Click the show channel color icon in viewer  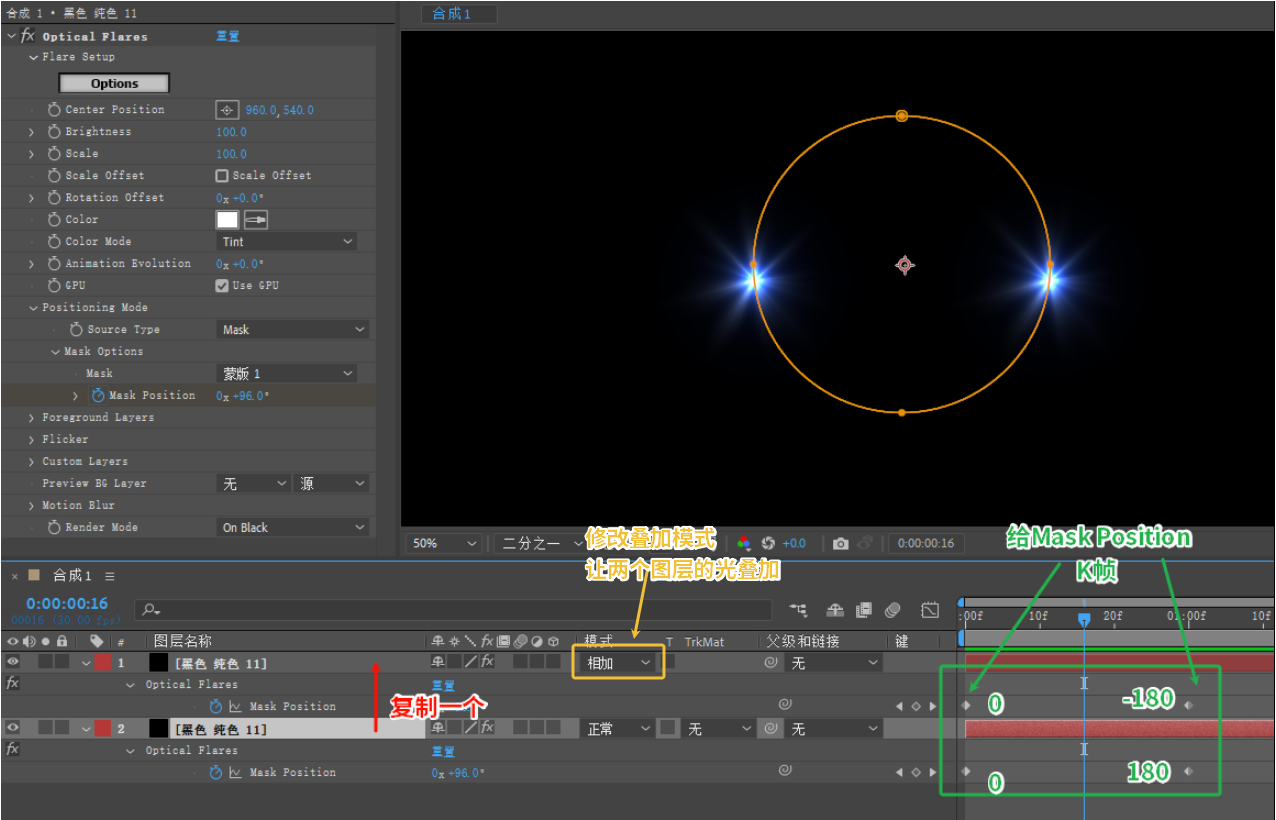point(743,543)
